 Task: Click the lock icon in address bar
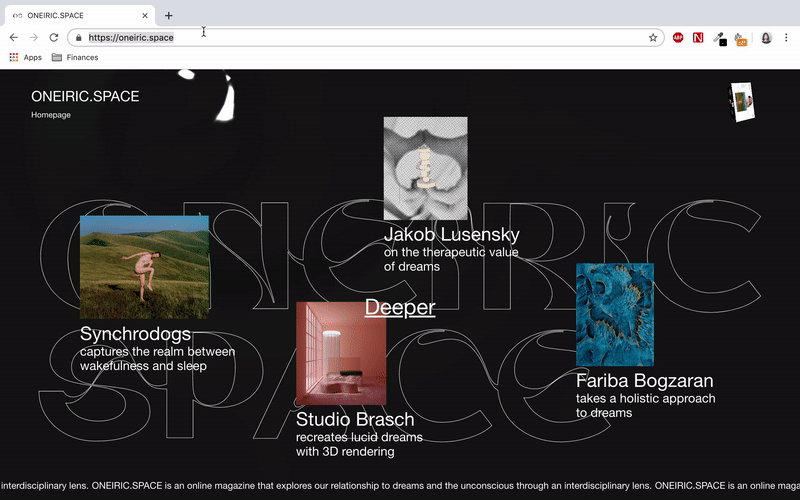(79, 38)
